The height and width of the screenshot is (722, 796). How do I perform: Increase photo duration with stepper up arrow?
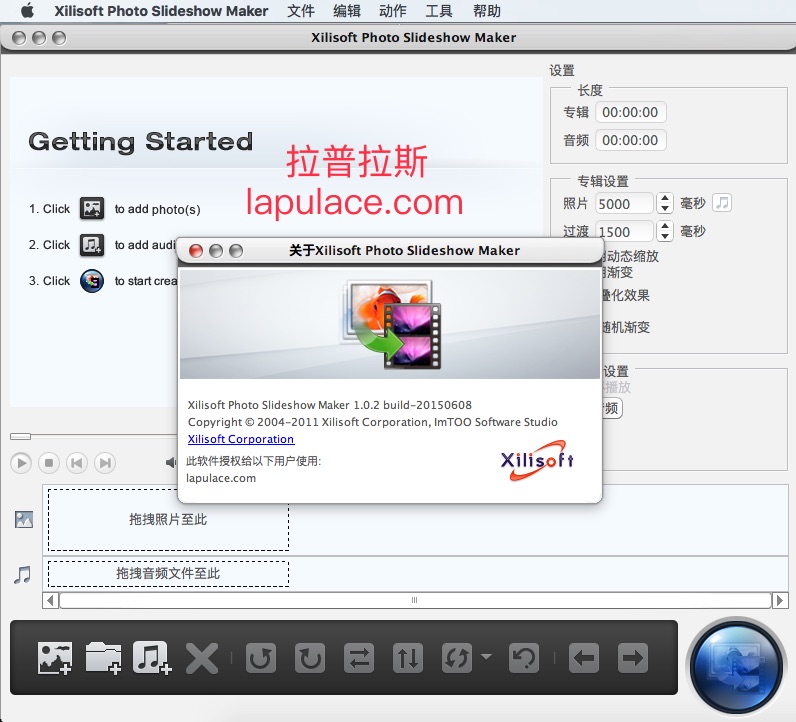(x=665, y=199)
